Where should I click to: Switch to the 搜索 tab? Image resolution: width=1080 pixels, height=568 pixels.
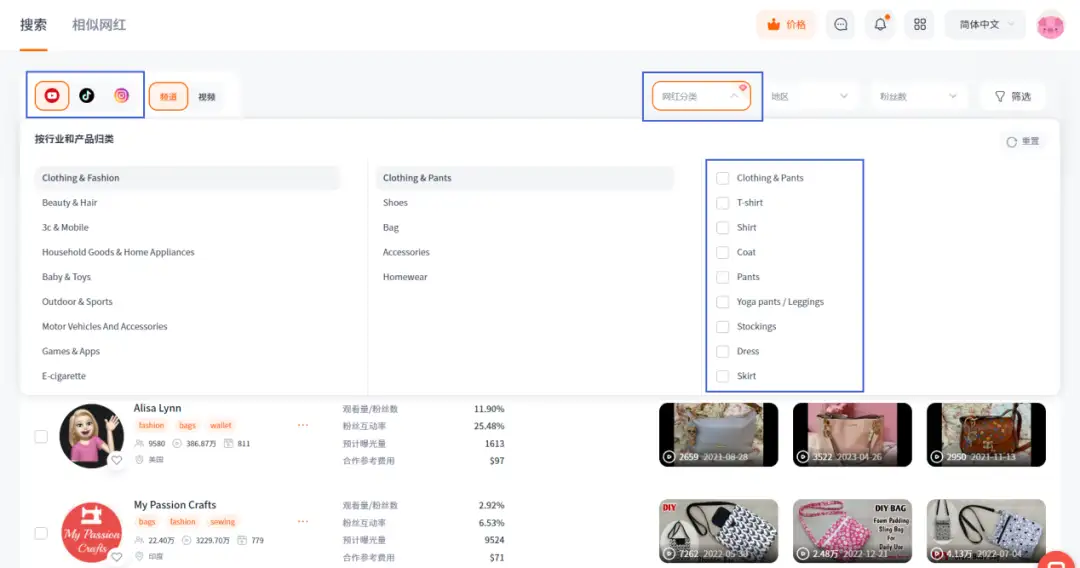point(33,25)
